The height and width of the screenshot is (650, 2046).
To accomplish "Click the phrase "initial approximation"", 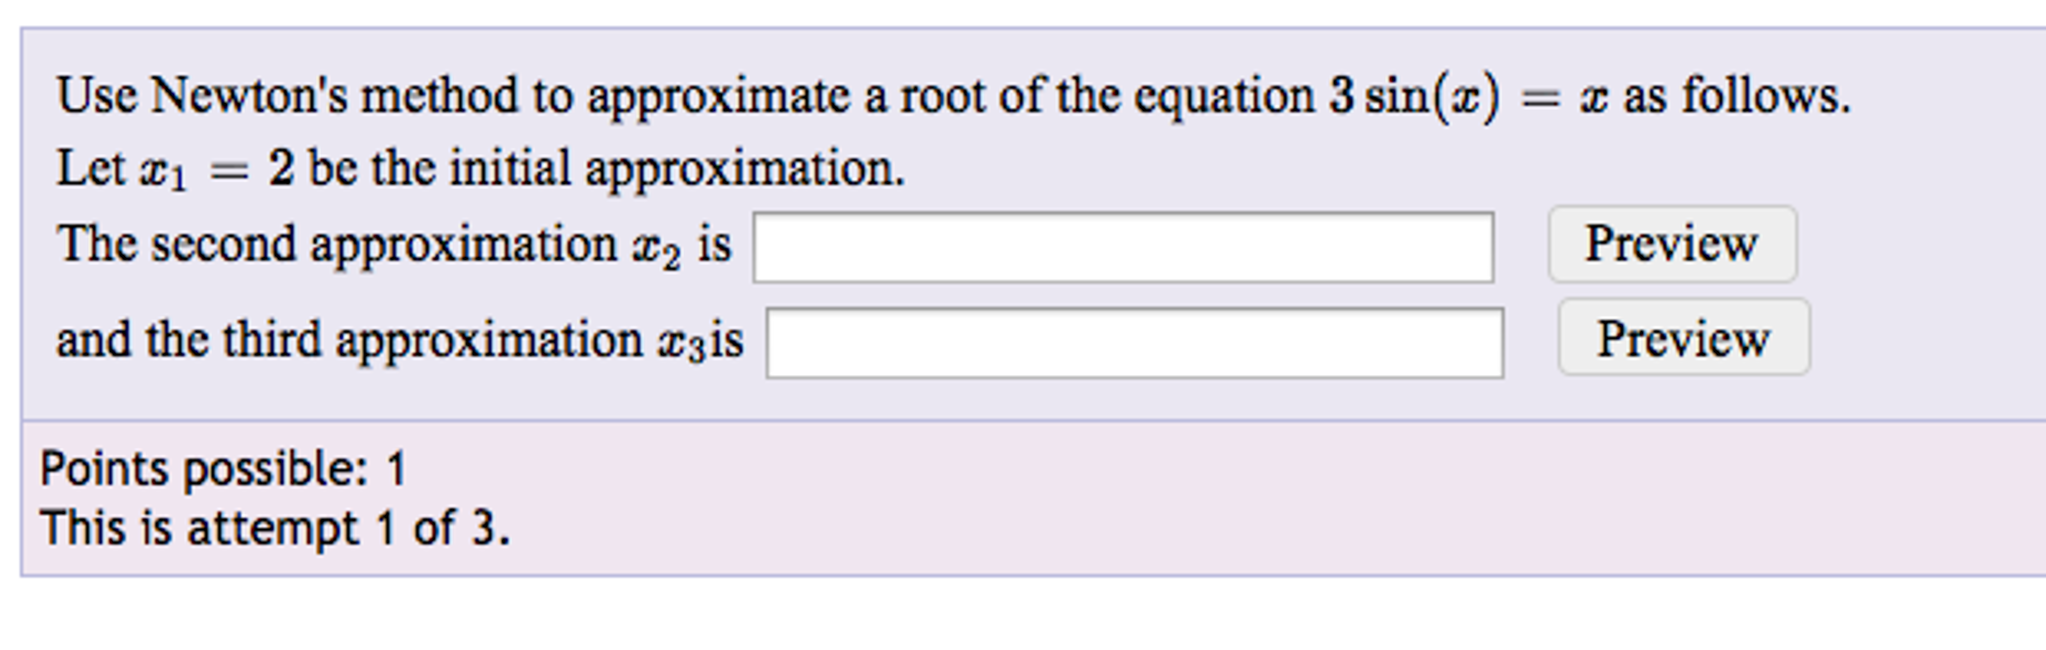I will (x=677, y=169).
